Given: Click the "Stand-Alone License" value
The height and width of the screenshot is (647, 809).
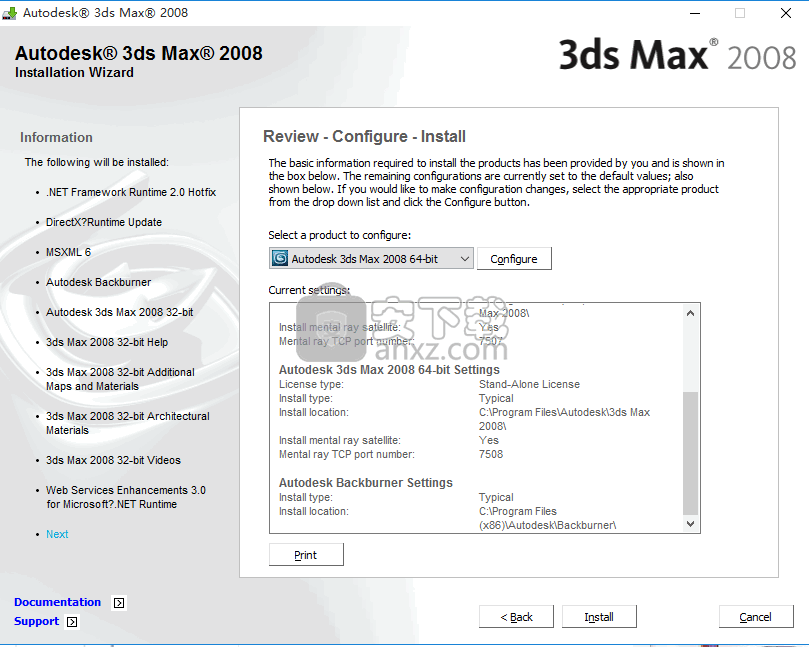Looking at the screenshot, I should pos(529,384).
